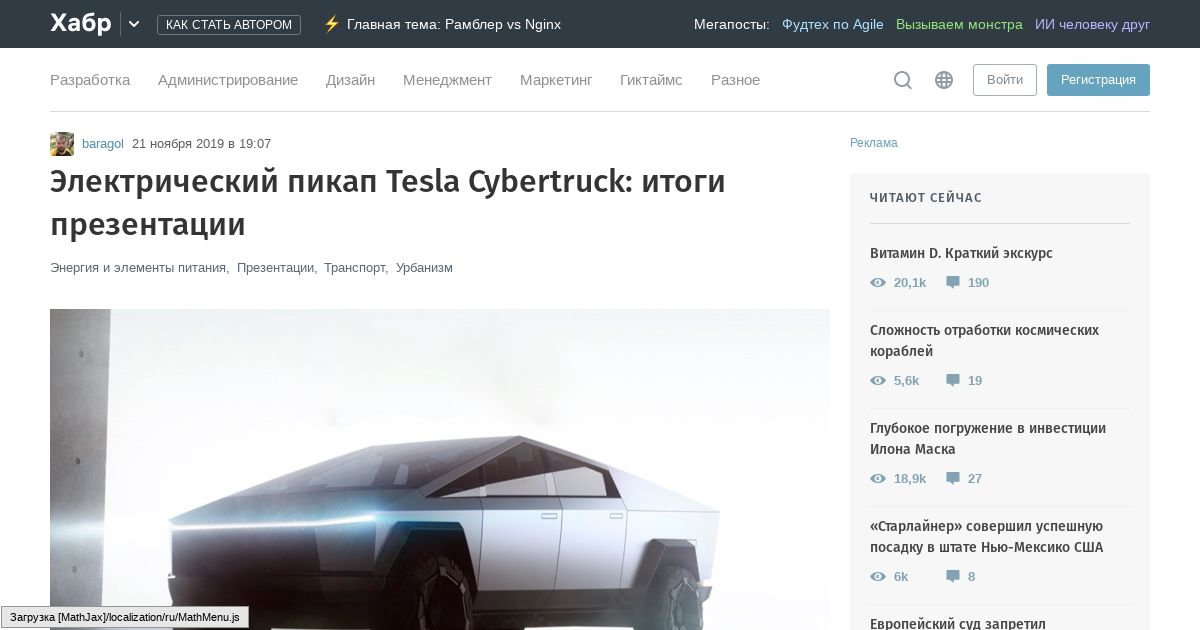Open Главная тема: Рамблер vs Nginx link
The image size is (1200, 630).
[x=454, y=24]
